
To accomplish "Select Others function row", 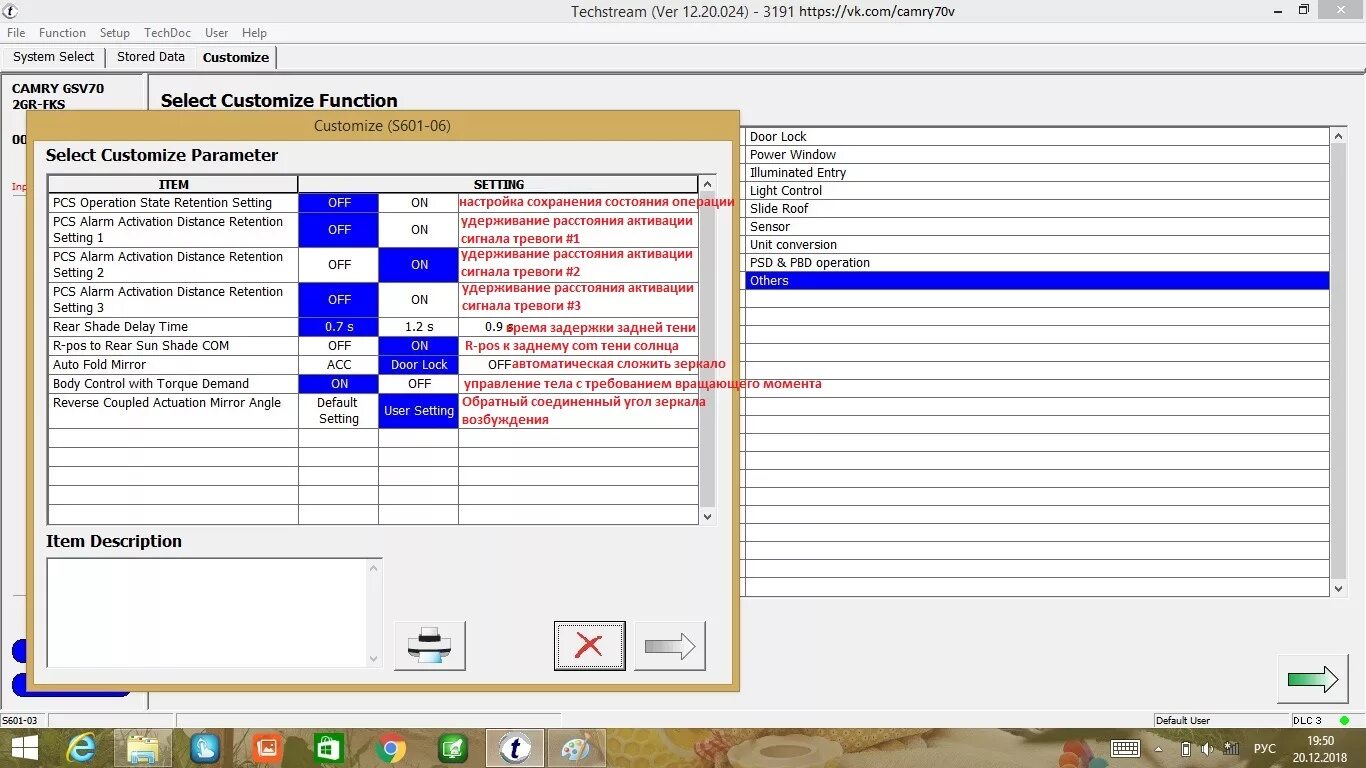I will (1037, 281).
